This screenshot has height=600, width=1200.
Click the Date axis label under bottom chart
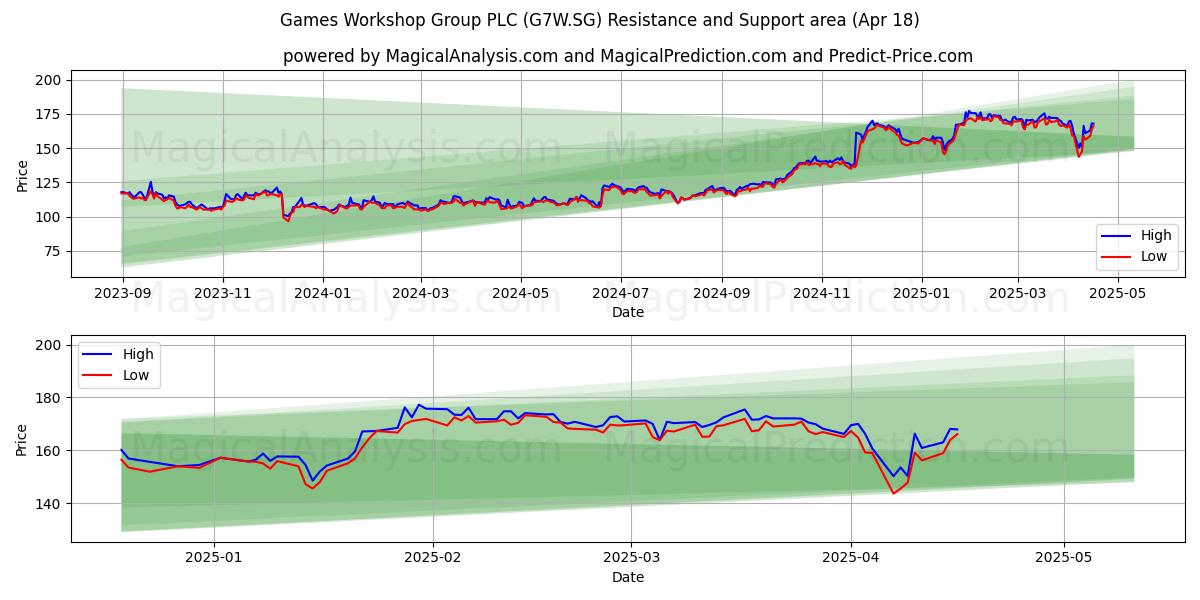click(628, 578)
